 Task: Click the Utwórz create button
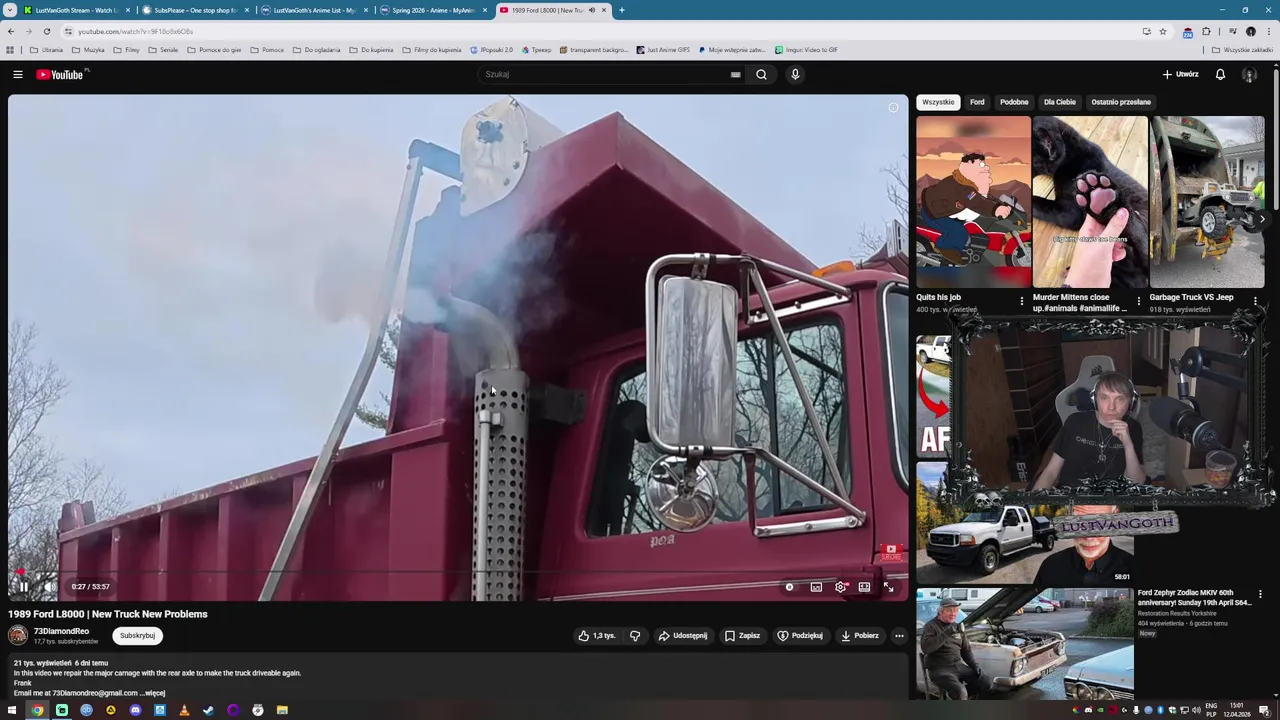1180,75
